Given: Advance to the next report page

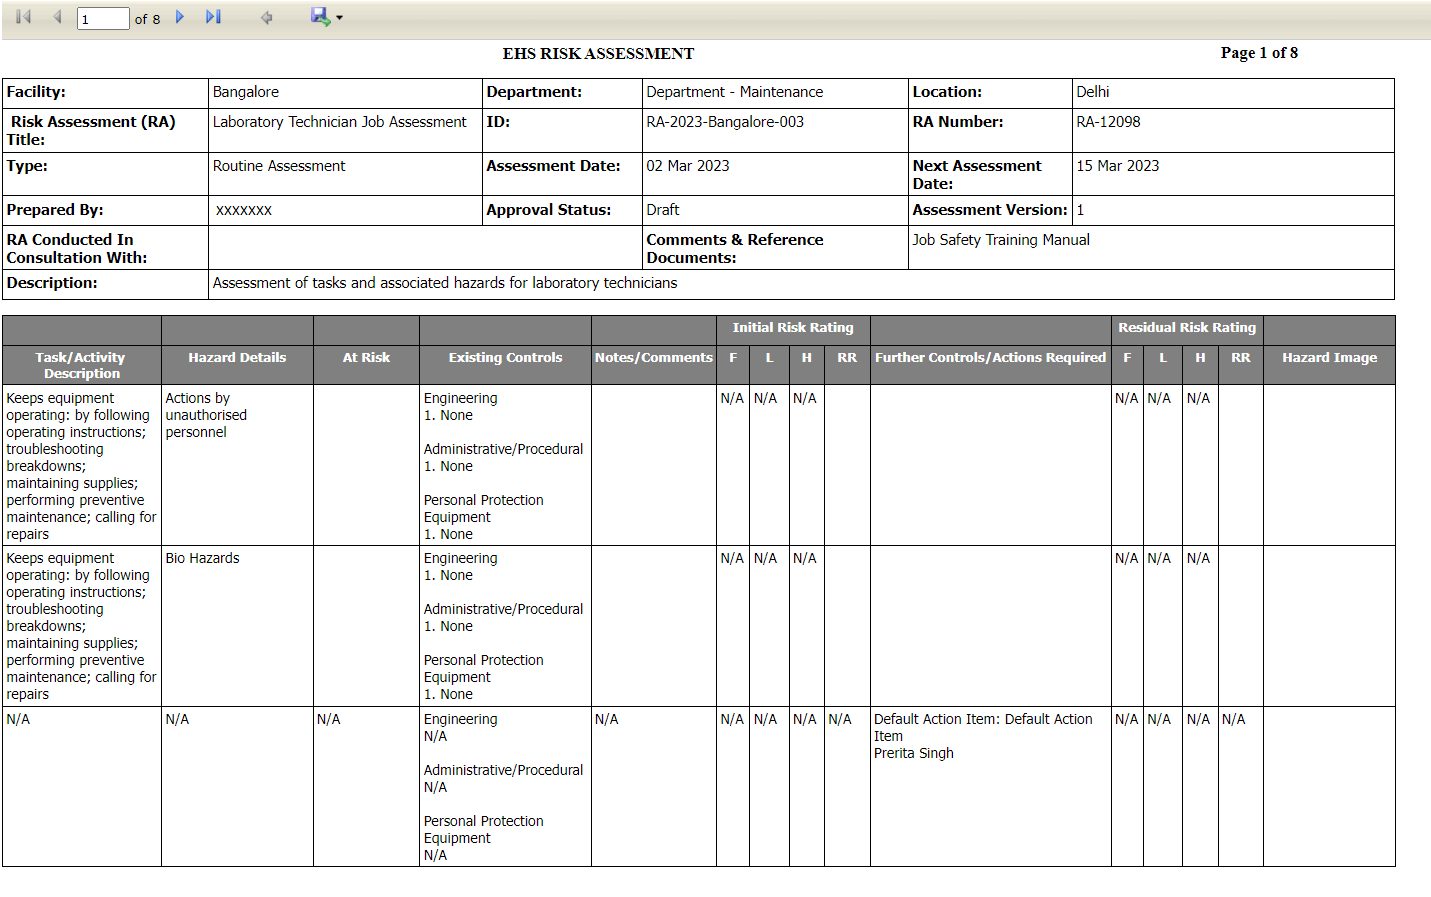Looking at the screenshot, I should click(180, 17).
